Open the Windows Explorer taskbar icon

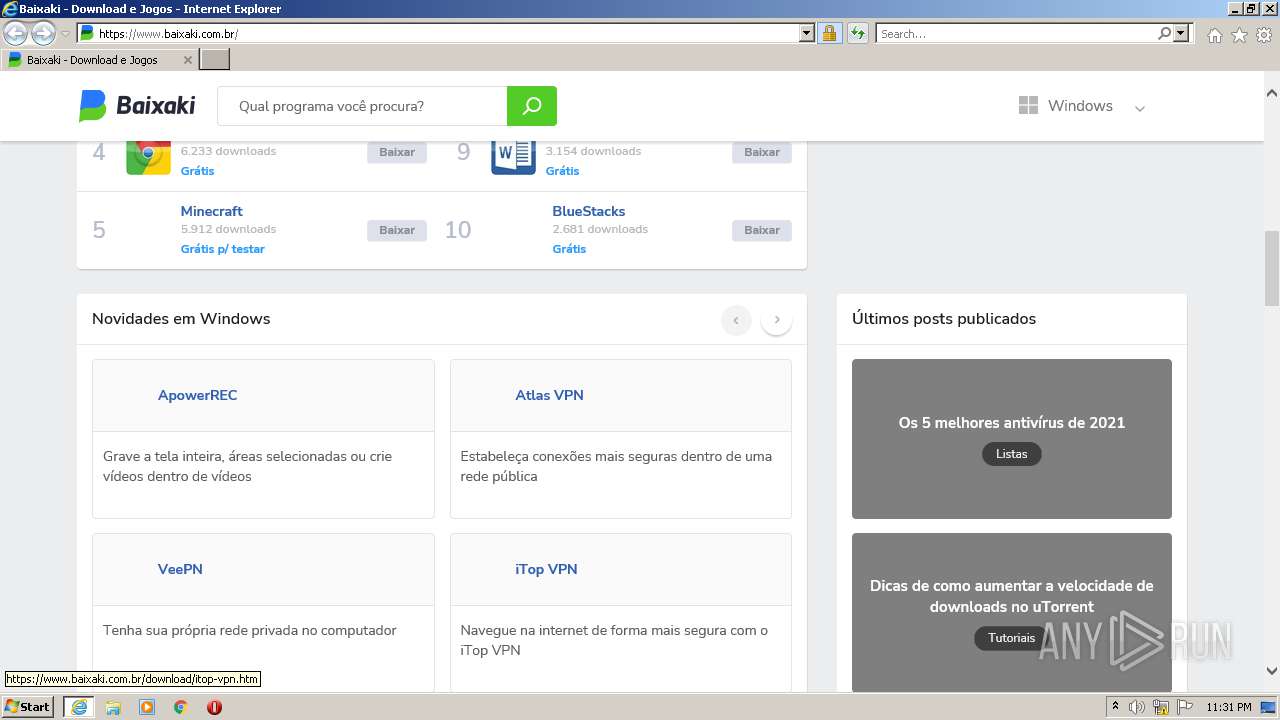point(113,707)
